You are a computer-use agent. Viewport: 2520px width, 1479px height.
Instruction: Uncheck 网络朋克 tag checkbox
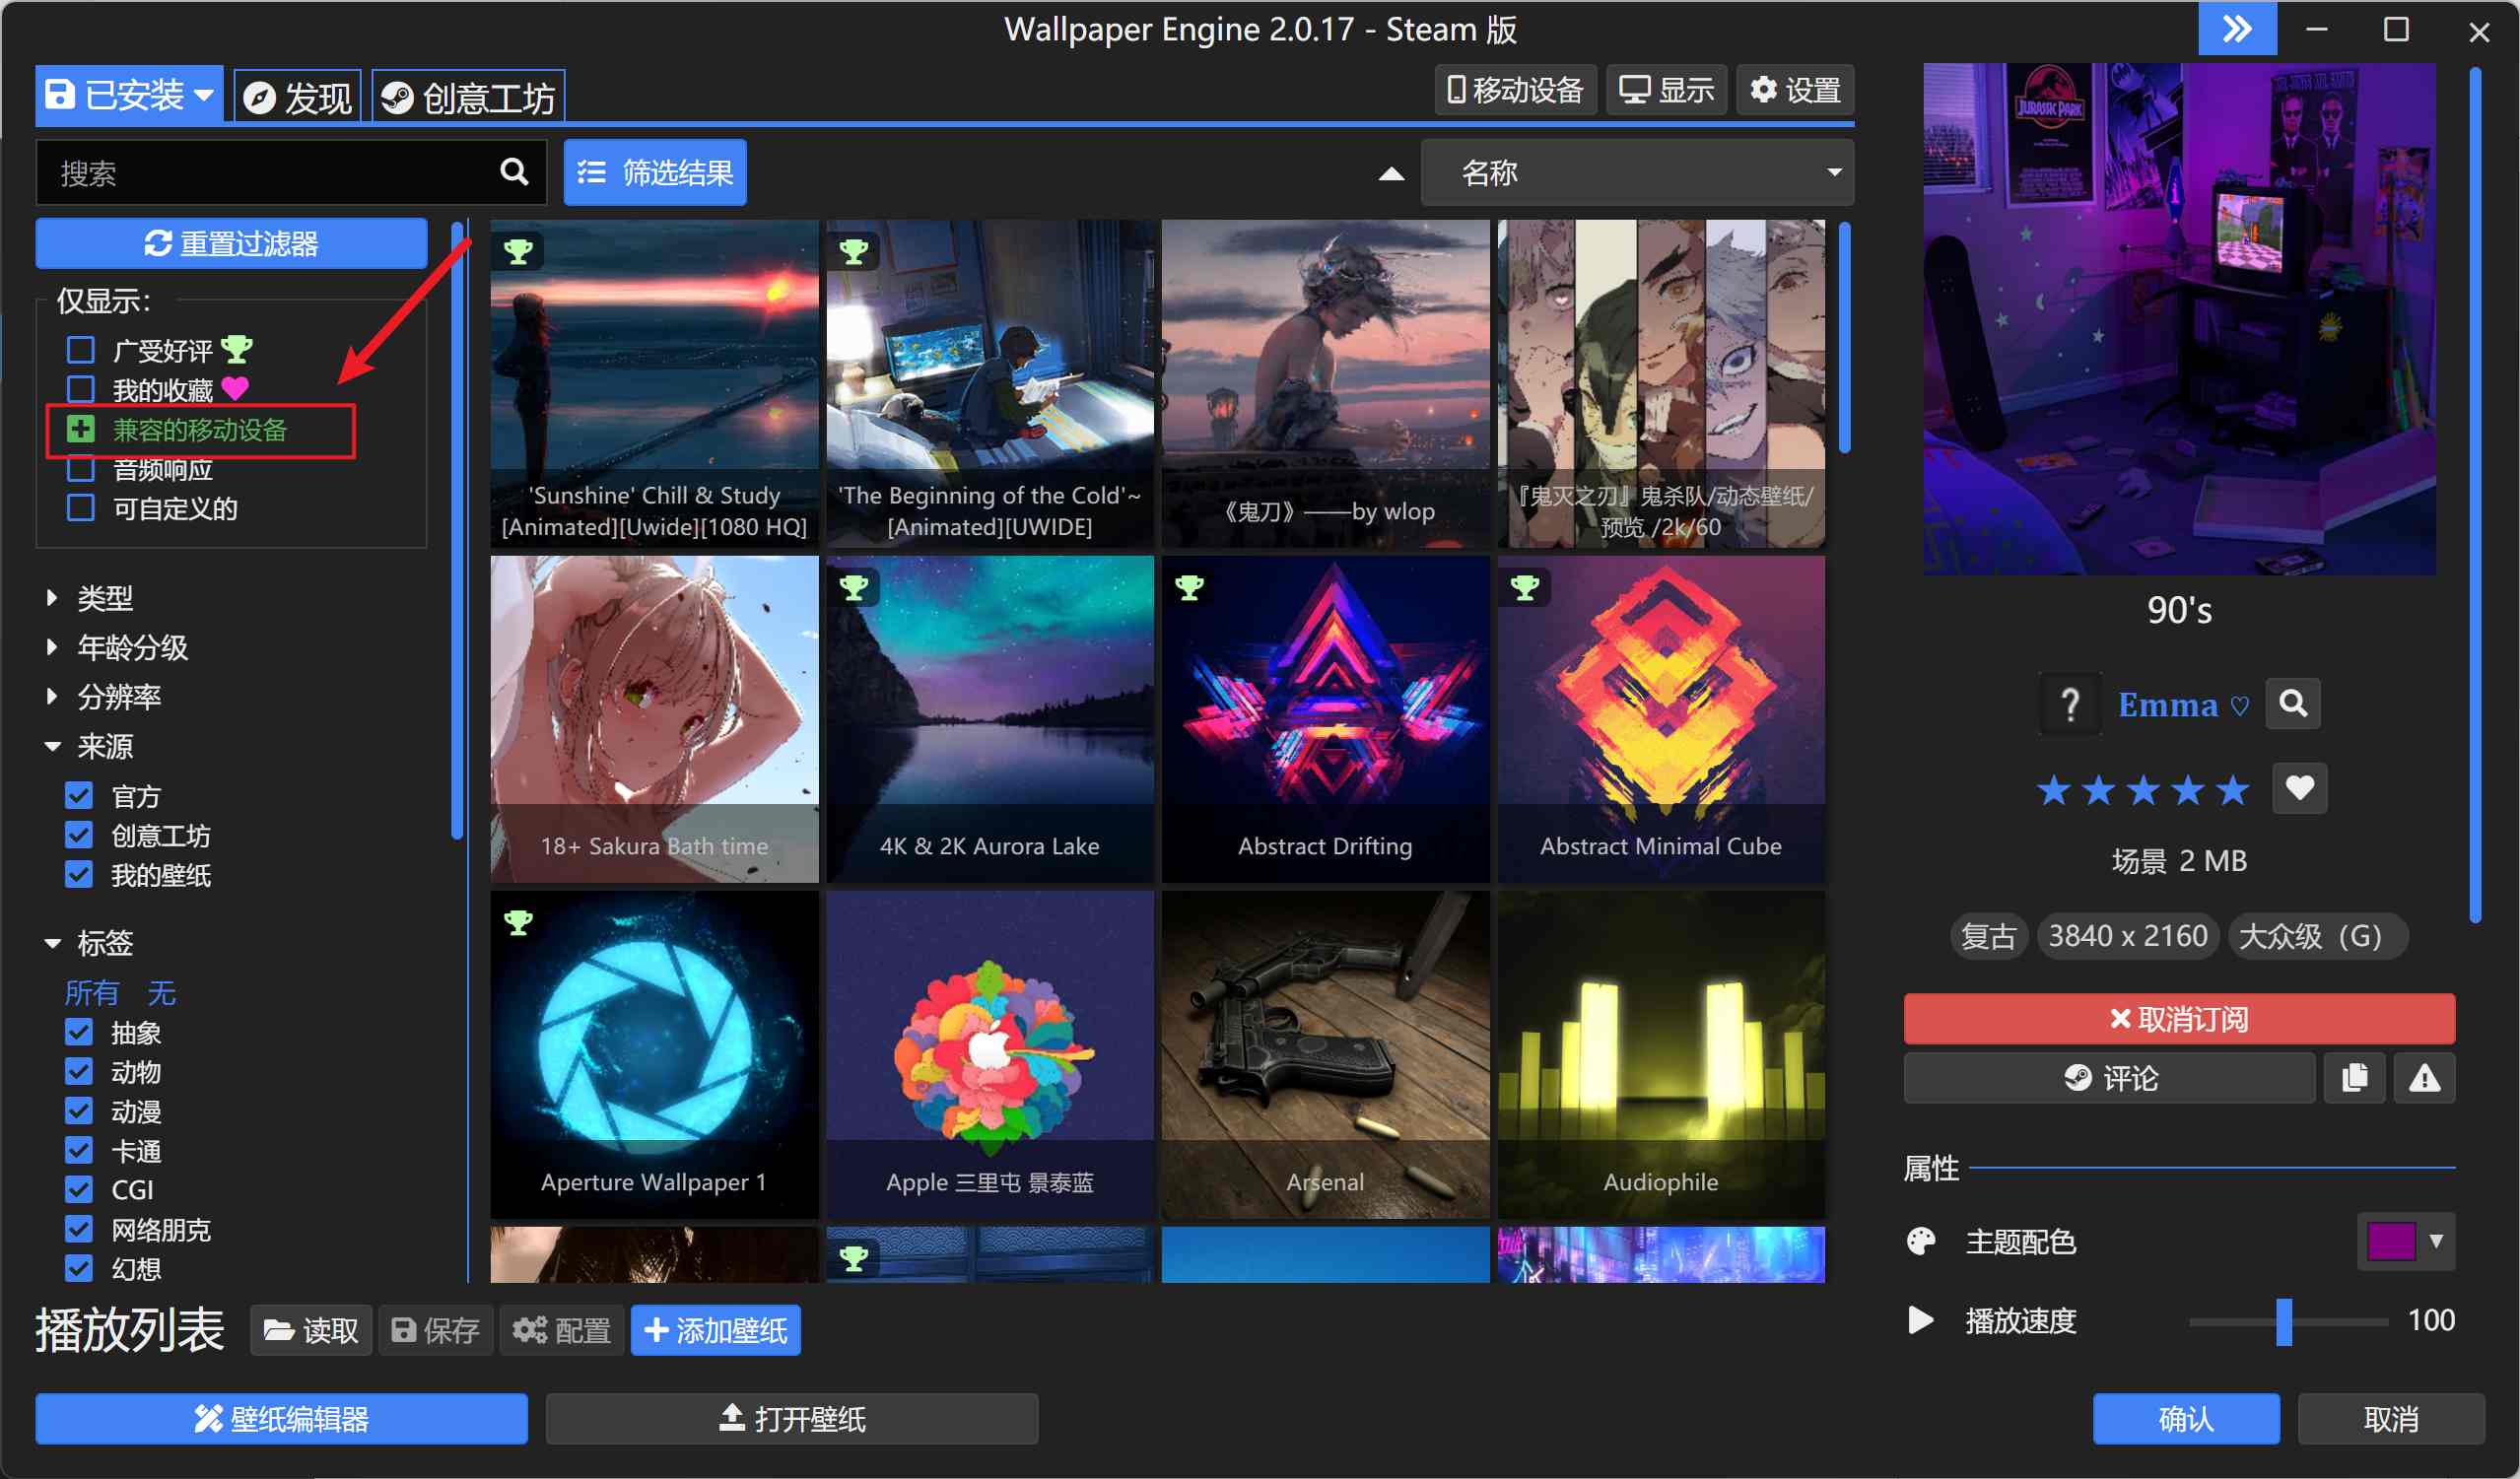tap(79, 1229)
